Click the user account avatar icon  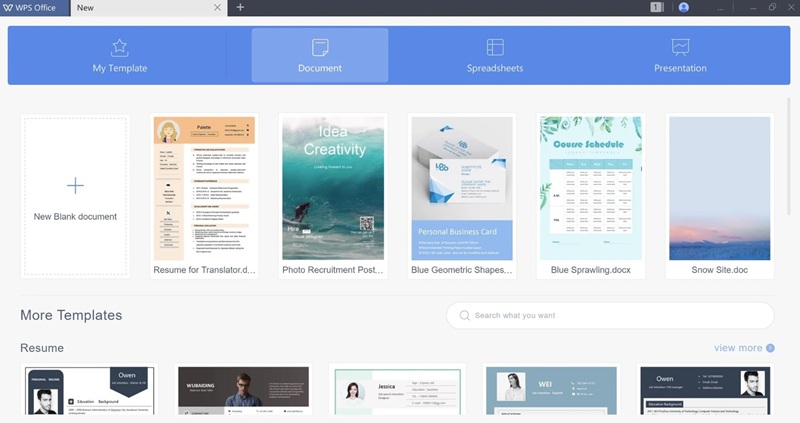pyautogui.click(x=684, y=7)
